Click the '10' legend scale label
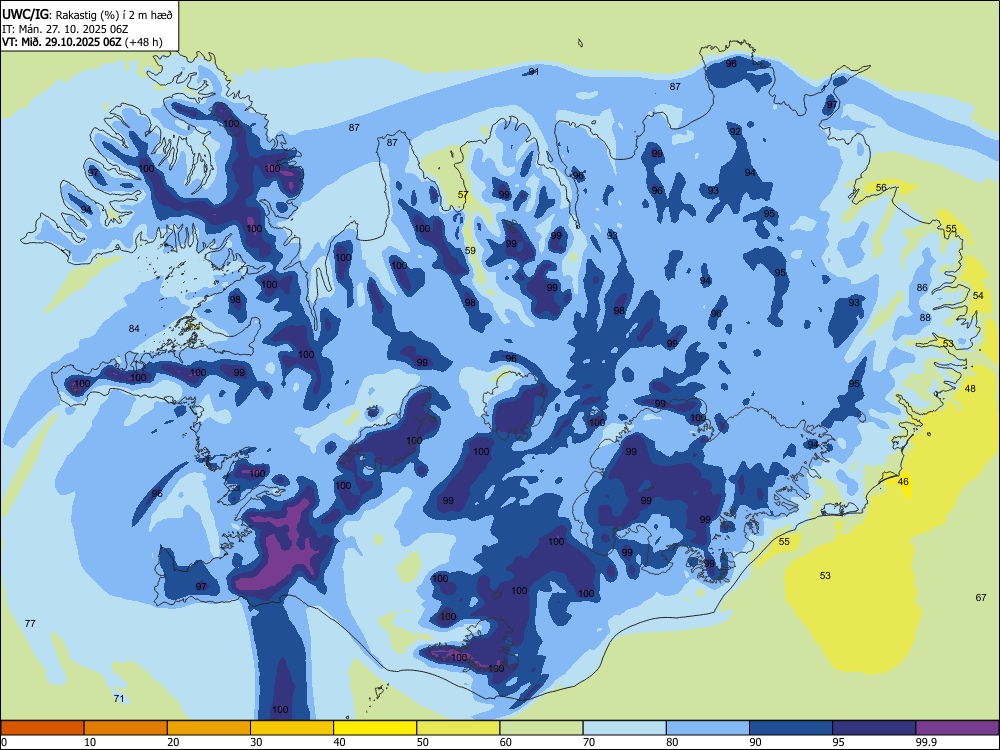The height and width of the screenshot is (750, 1000). 90,742
